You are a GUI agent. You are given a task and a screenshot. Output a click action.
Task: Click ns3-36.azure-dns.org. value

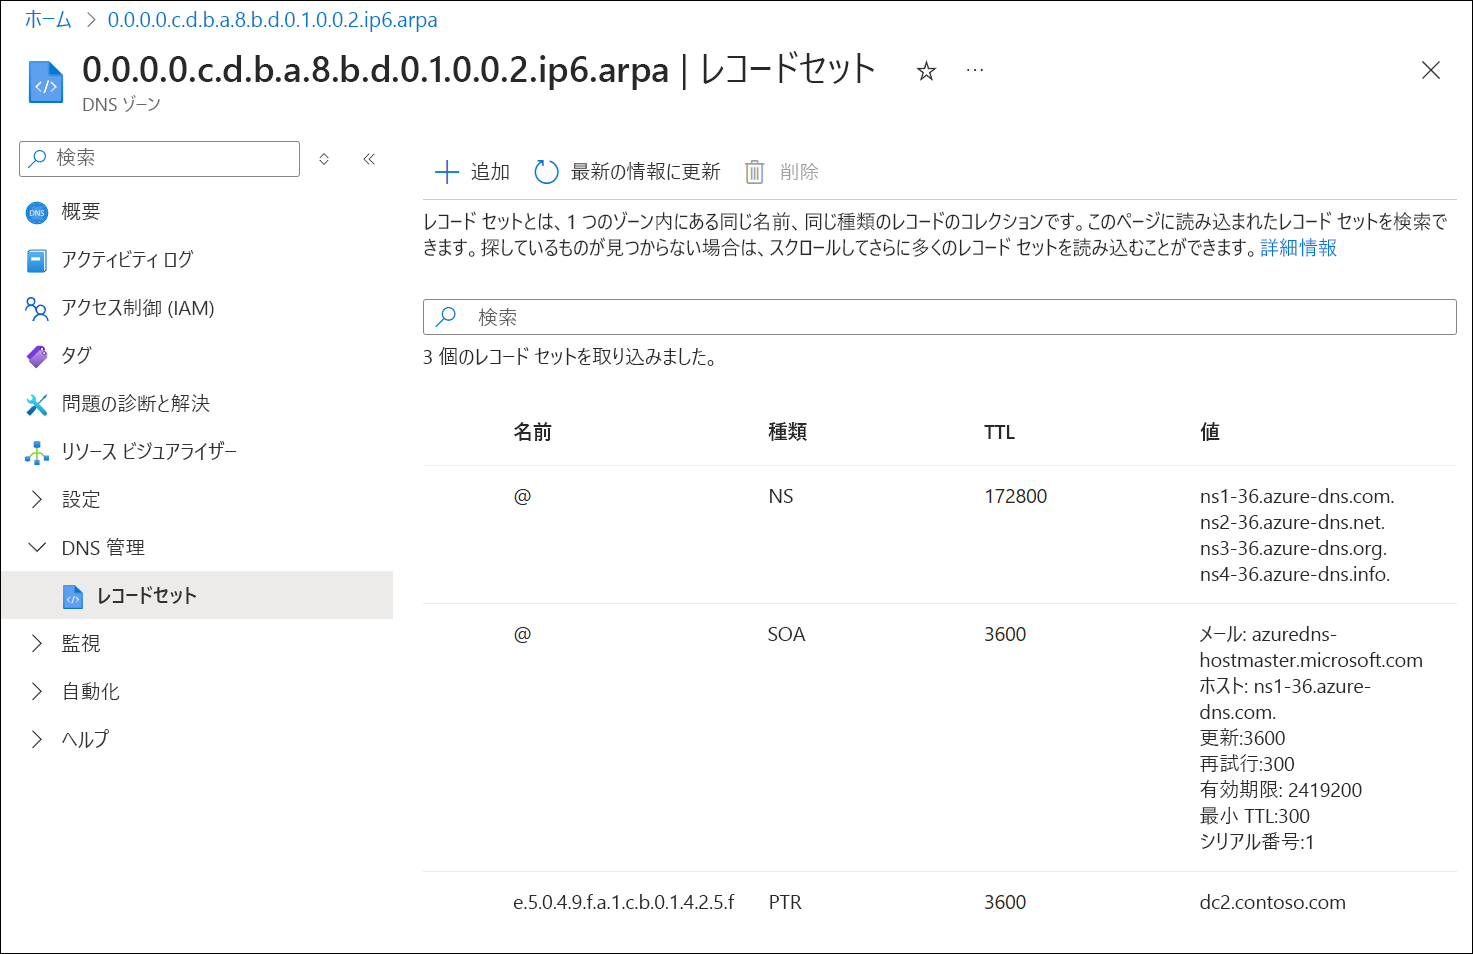pyautogui.click(x=1293, y=549)
